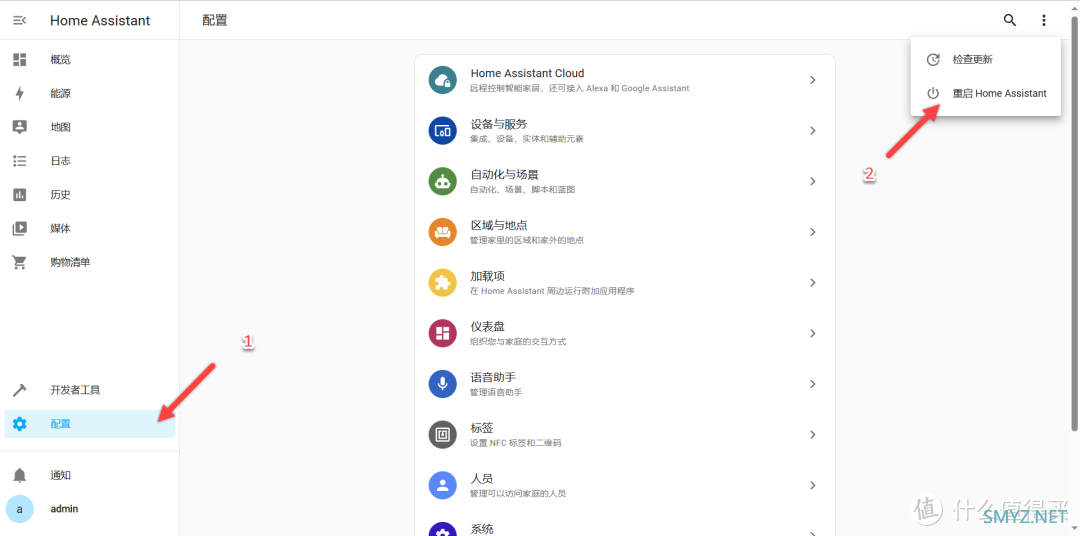1080x536 pixels.
Task: Click the 购物清单 shopping cart icon
Action: pyautogui.click(x=19, y=262)
